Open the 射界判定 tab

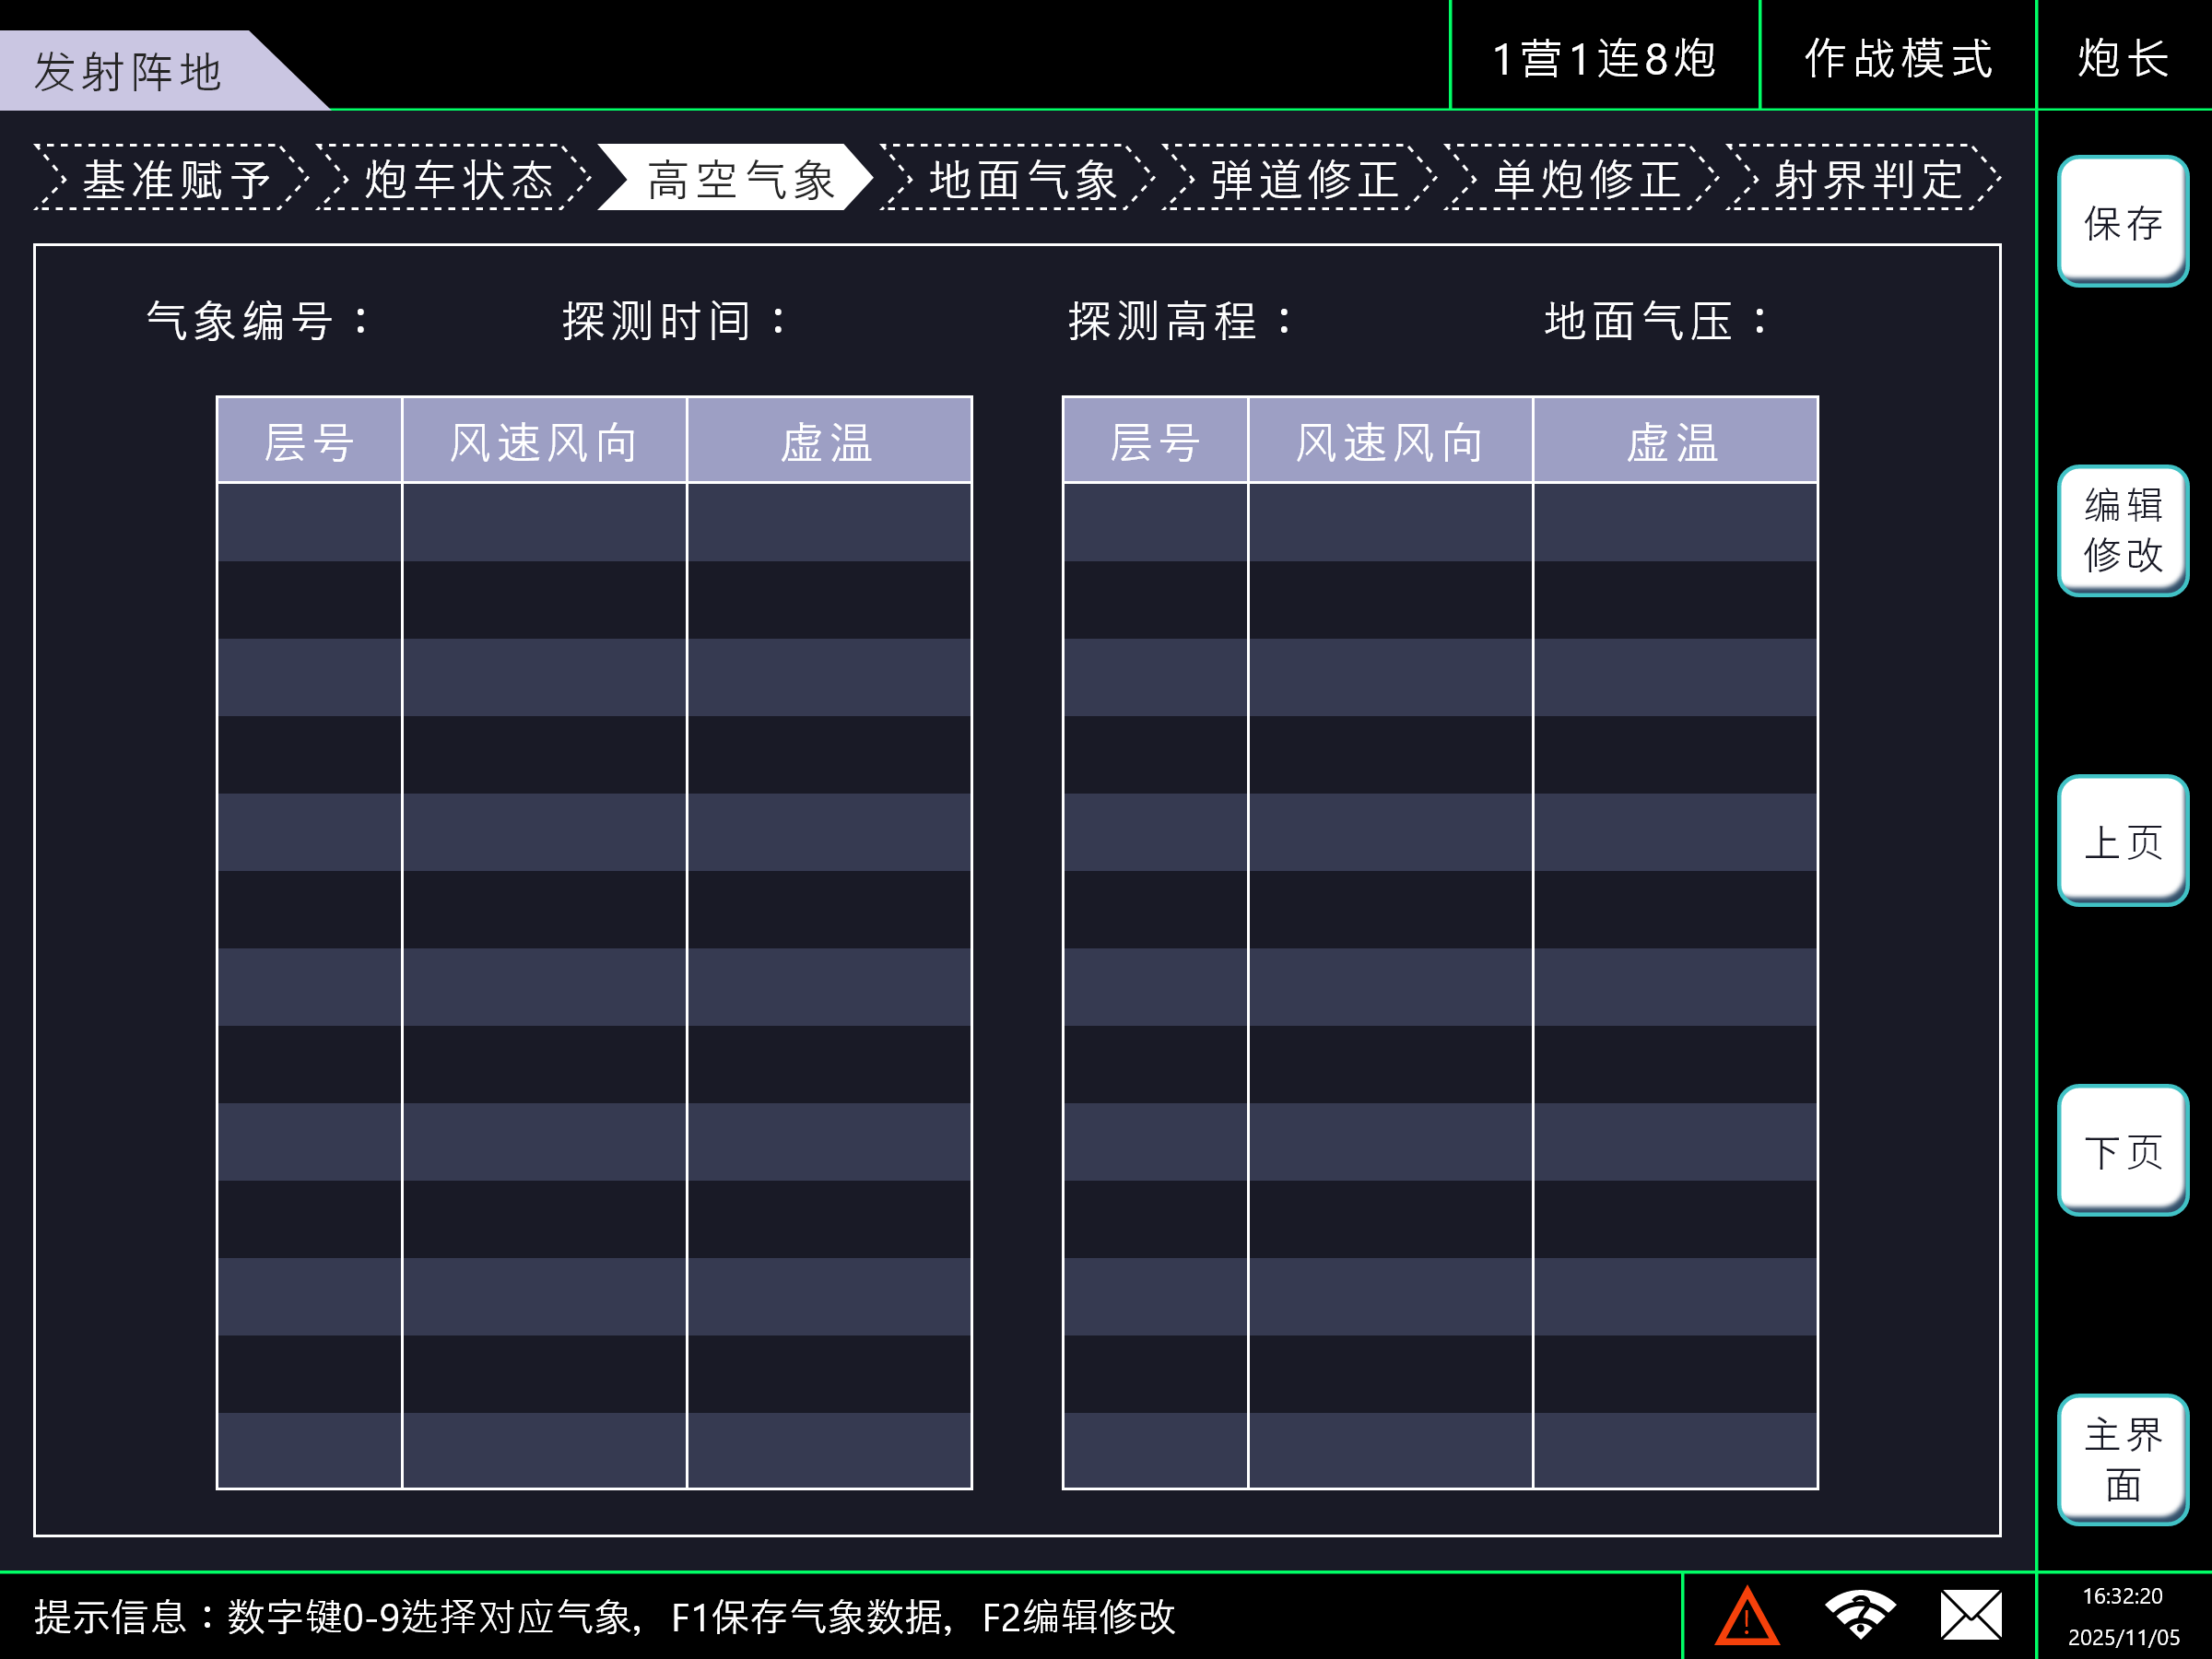tap(1867, 179)
